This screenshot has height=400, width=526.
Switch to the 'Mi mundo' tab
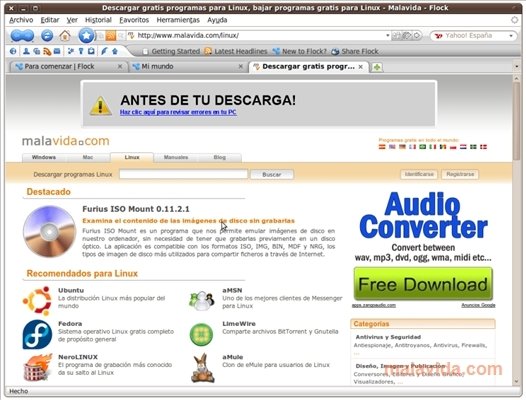tap(188, 66)
